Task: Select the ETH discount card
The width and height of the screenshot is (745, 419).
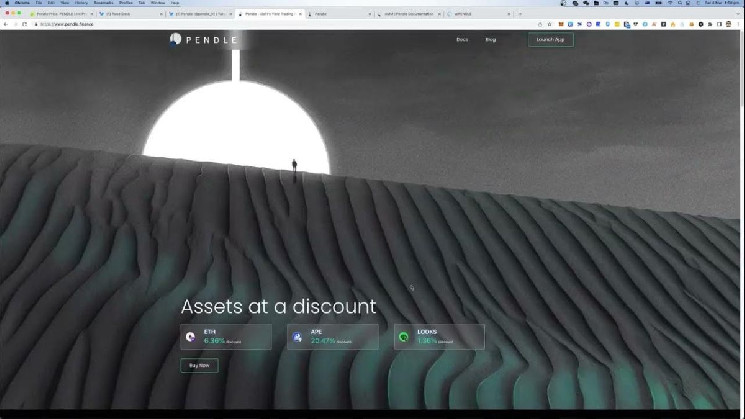Action: point(226,337)
